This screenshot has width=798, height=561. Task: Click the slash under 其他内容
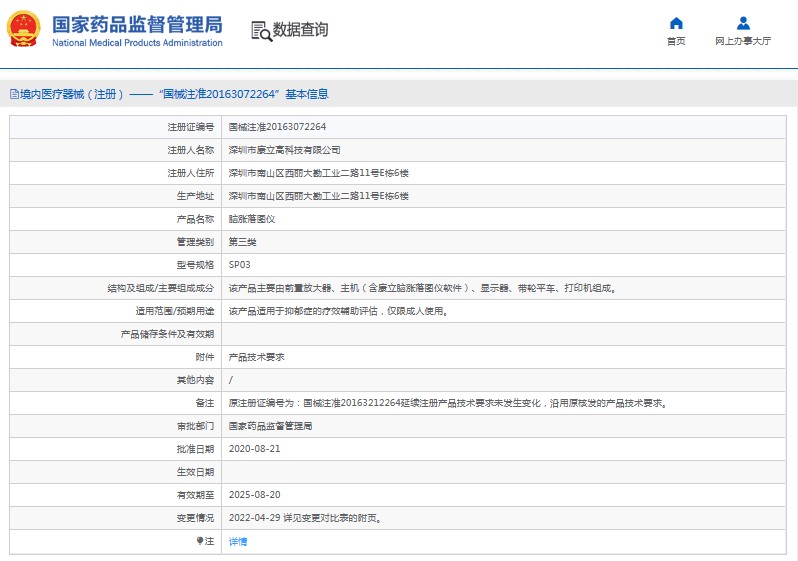[x=231, y=380]
